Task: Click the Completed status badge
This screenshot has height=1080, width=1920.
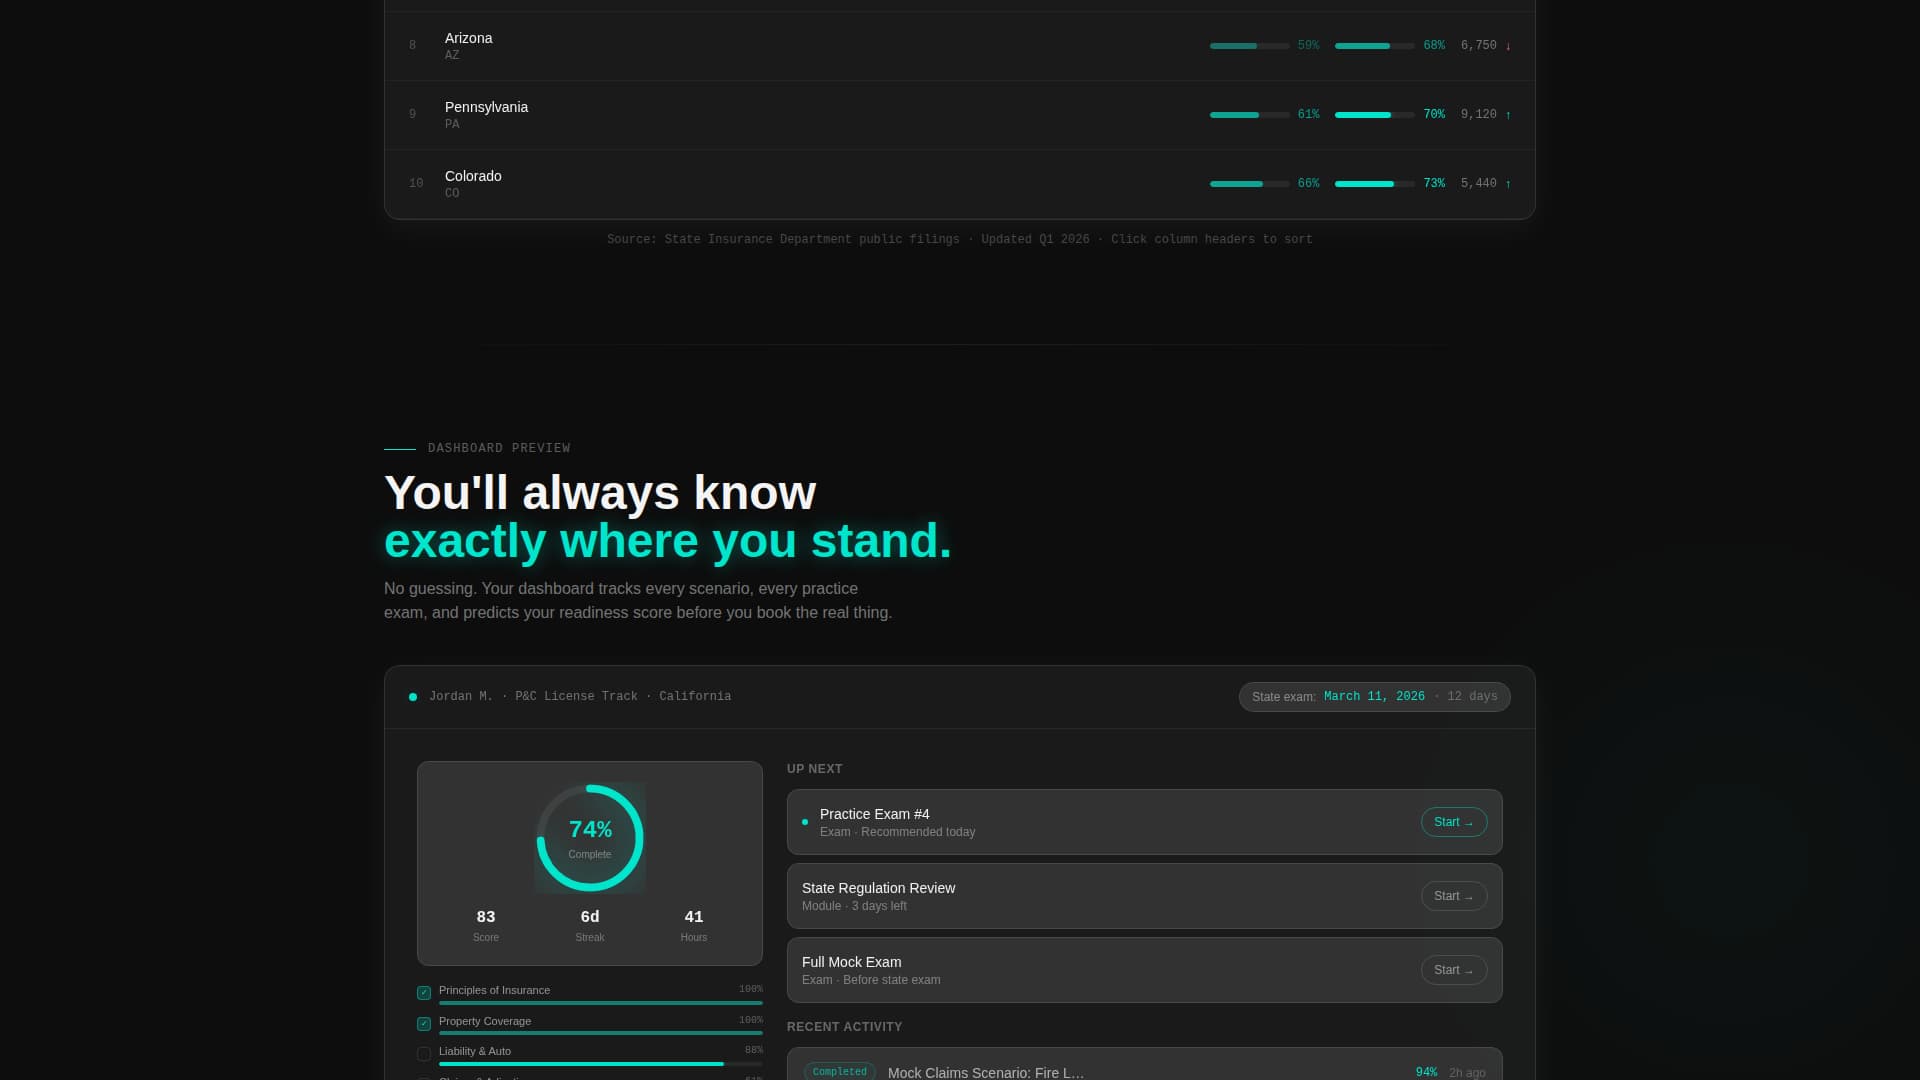Action: pyautogui.click(x=840, y=1072)
